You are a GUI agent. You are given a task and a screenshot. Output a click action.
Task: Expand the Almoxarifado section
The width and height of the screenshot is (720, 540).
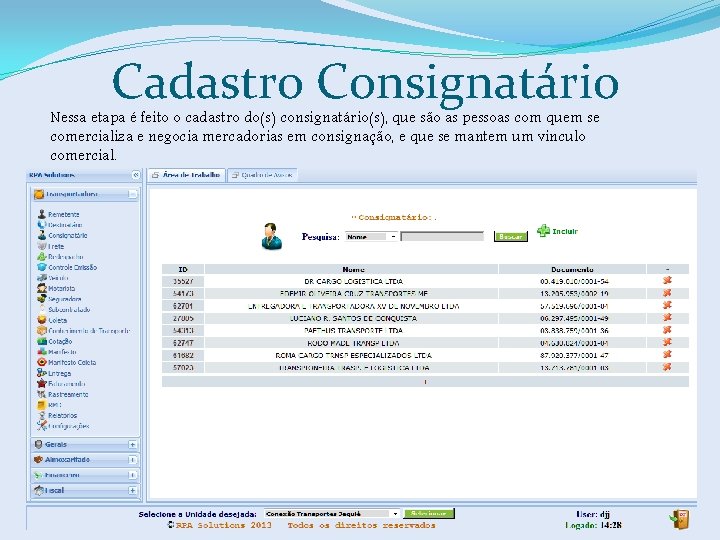pos(132,460)
